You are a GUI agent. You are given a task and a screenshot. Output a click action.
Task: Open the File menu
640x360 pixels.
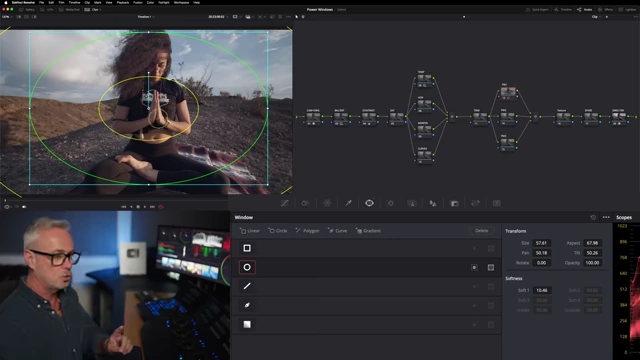[x=41, y=2]
